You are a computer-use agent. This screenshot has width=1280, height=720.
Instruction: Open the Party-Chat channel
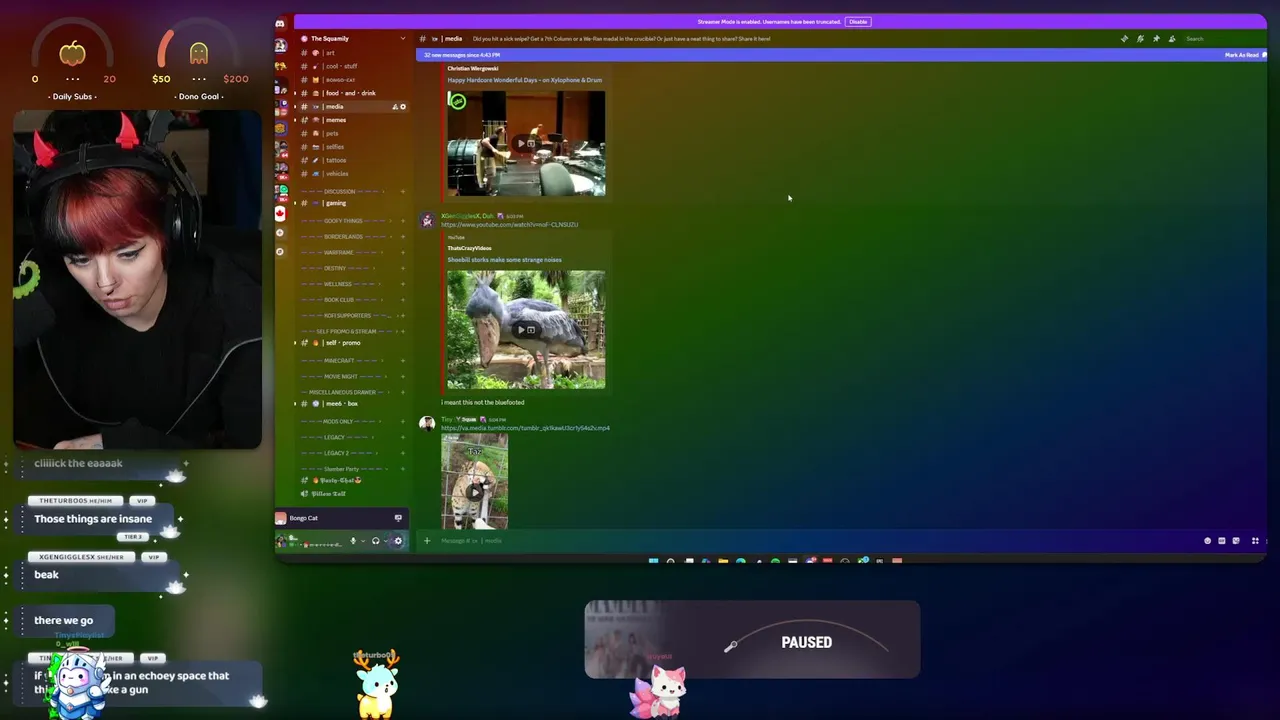(x=352, y=481)
